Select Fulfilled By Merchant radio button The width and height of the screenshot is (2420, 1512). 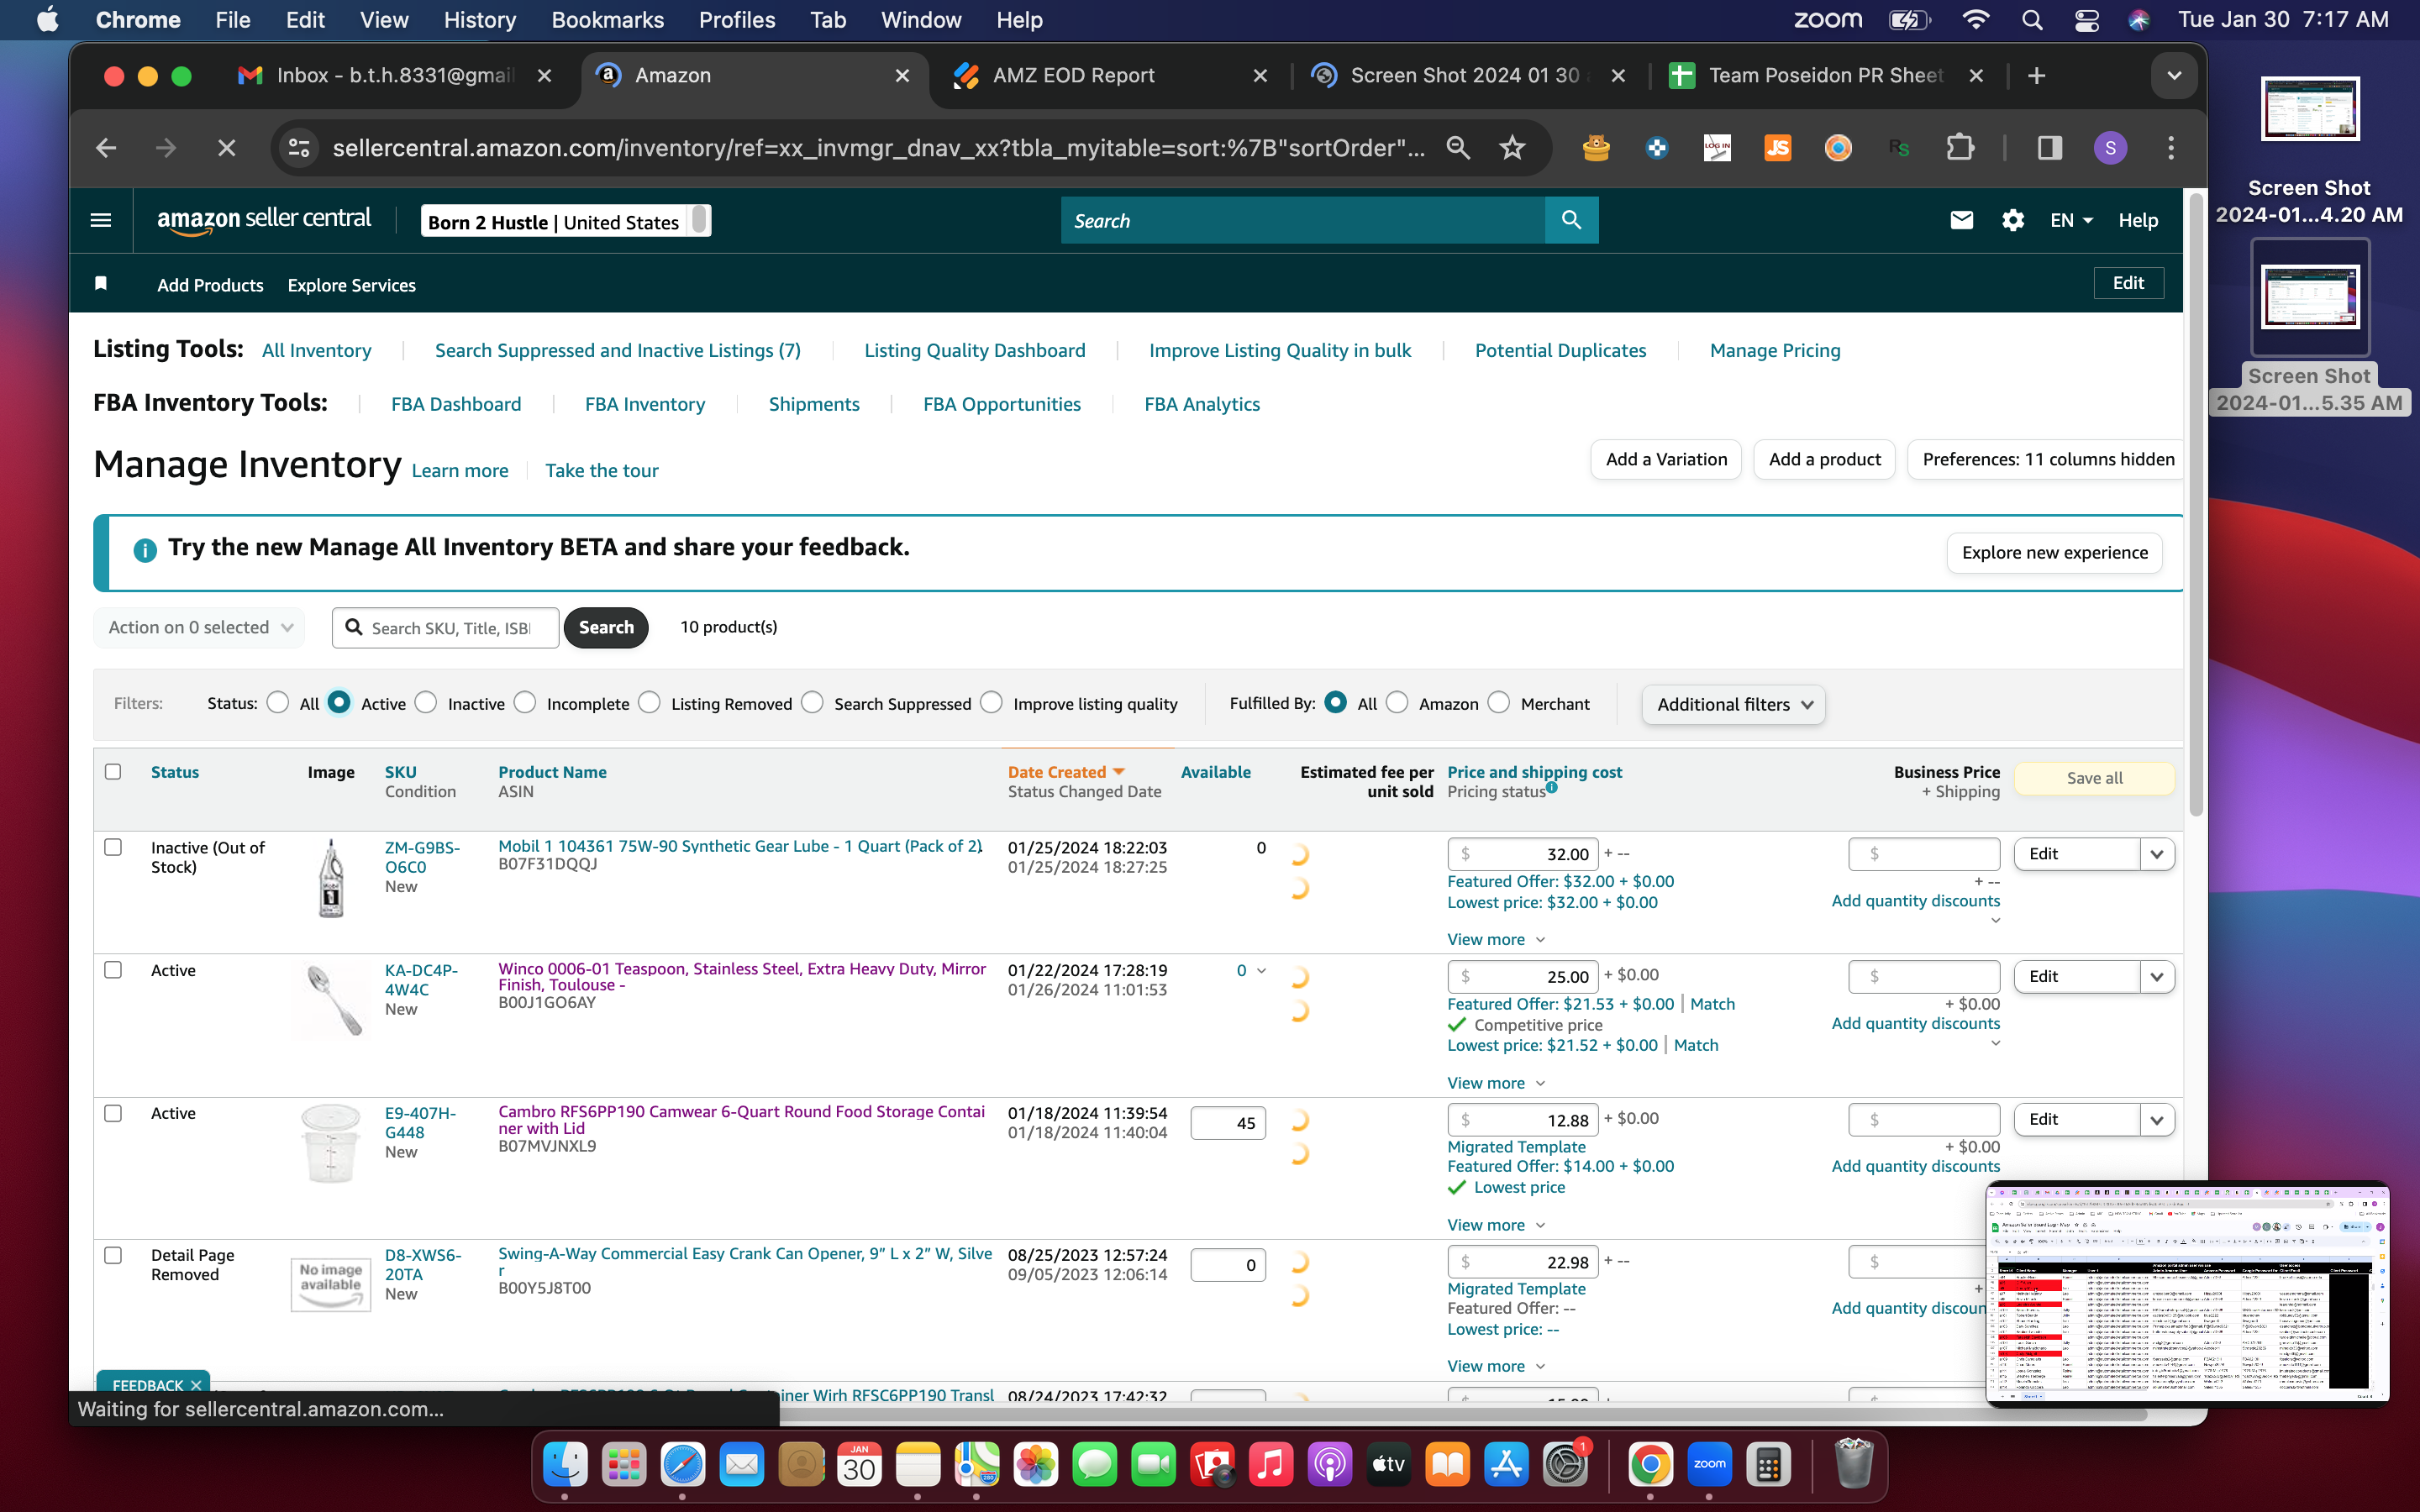tap(1498, 703)
